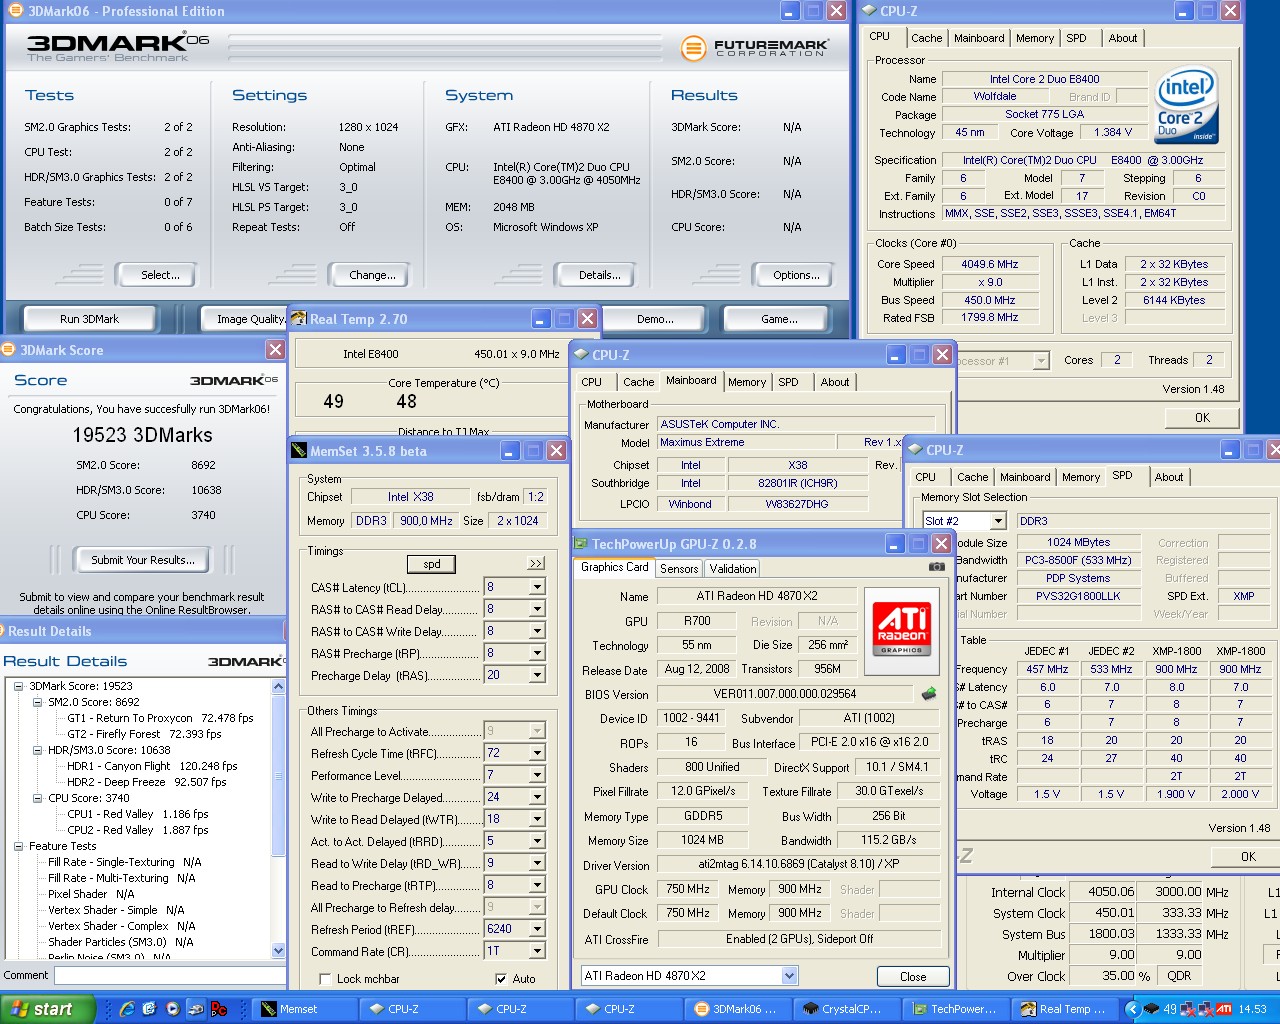Click the Real Temp 2.70 title bar icon
Image resolution: width=1280 pixels, height=1024 pixels.
pos(299,319)
